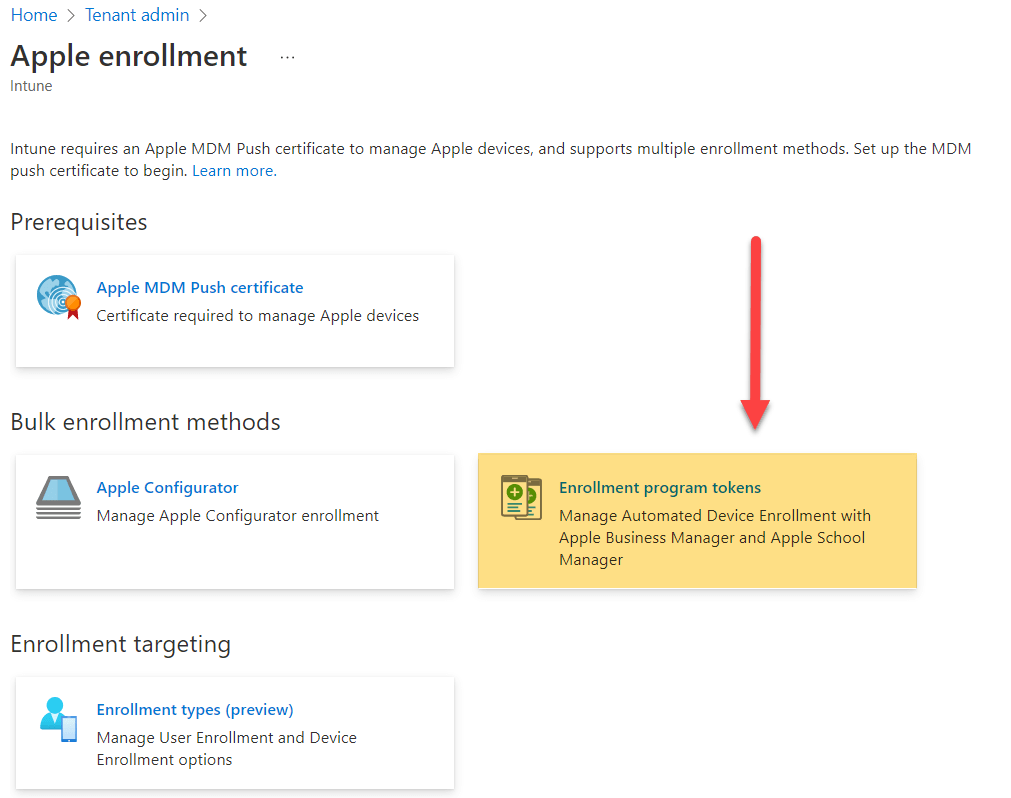Open the Learn more link
This screenshot has width=1011, height=798.
pos(234,171)
